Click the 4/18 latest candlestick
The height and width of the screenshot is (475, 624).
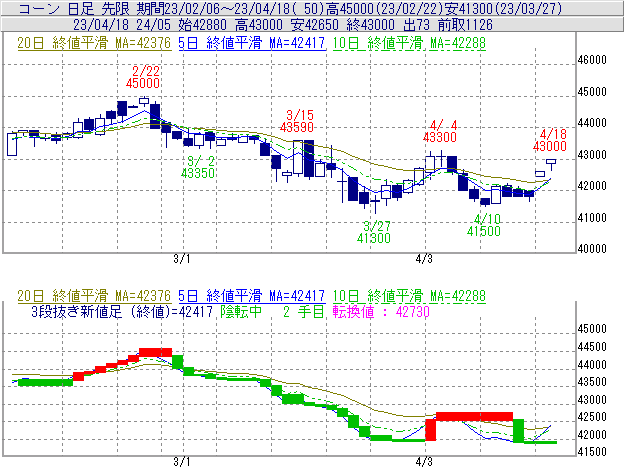tap(551, 163)
